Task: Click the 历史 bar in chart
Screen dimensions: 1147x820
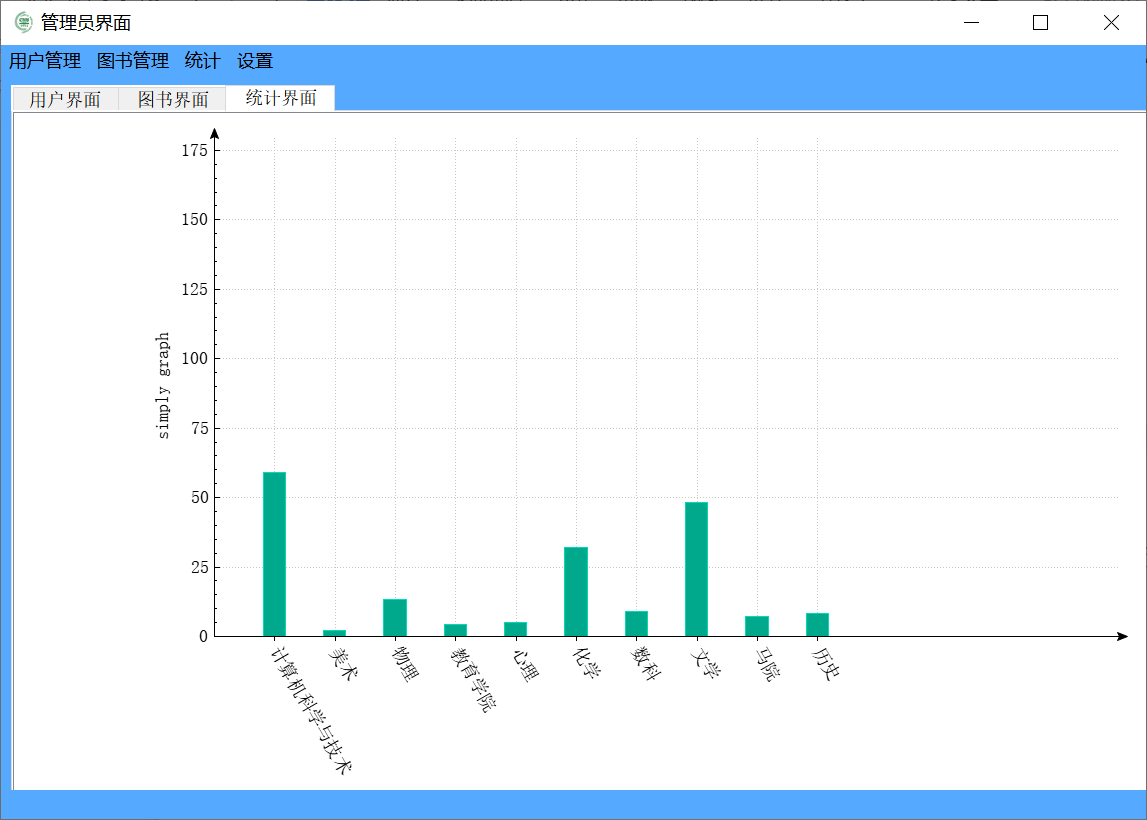Action: pyautogui.click(x=817, y=625)
